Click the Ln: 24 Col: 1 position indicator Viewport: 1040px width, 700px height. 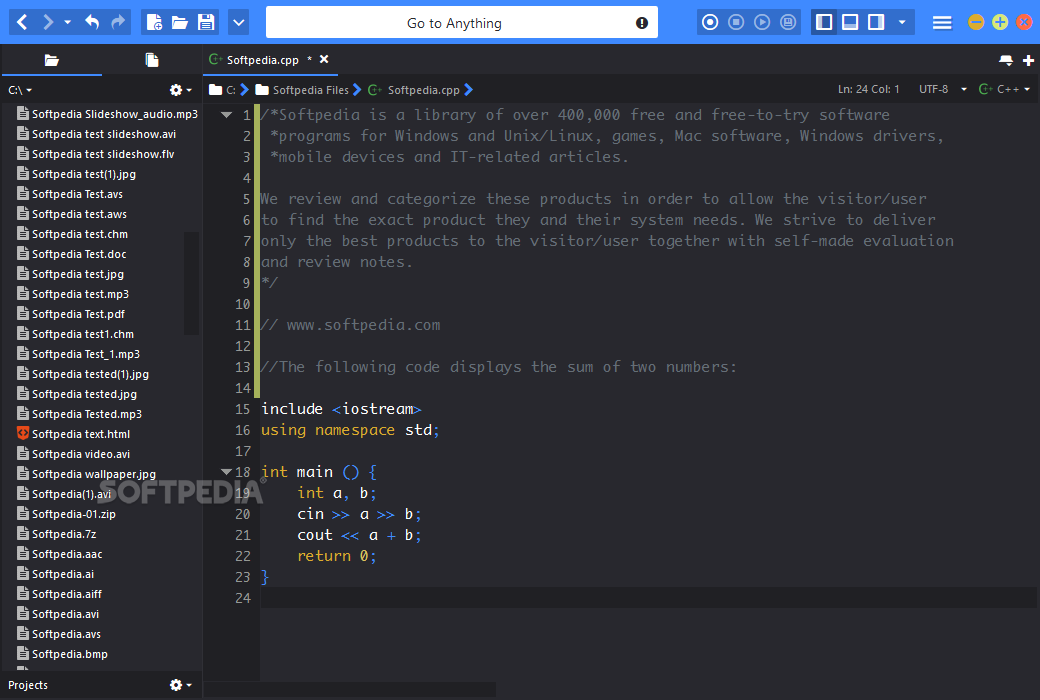[x=868, y=89]
